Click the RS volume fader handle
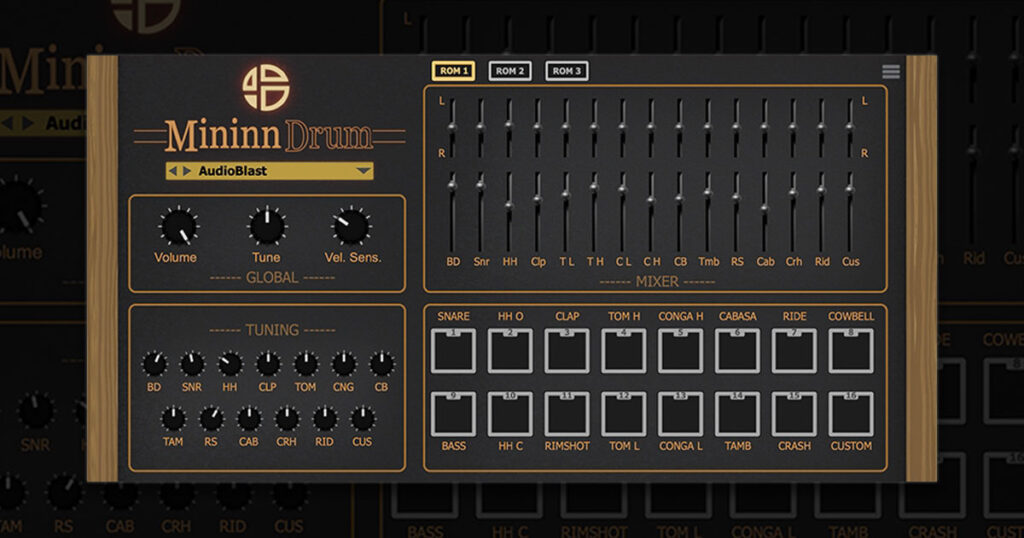 [x=736, y=197]
